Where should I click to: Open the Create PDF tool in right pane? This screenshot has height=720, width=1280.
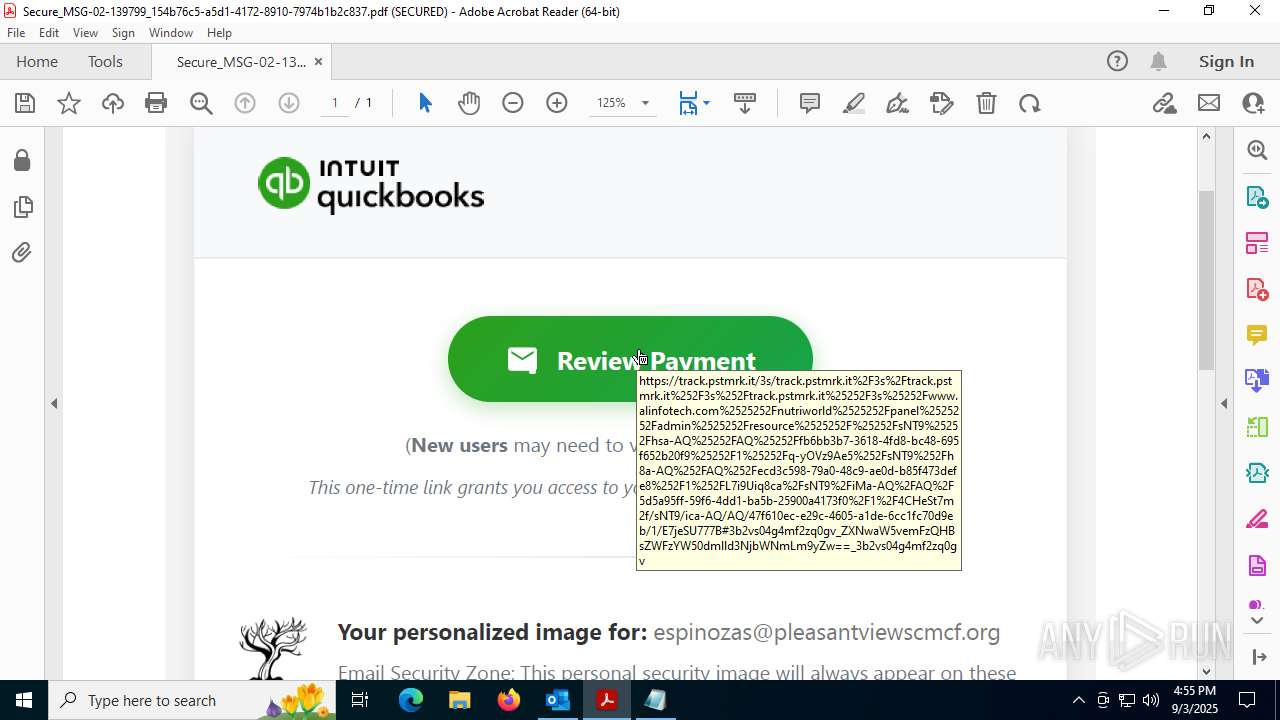[x=1257, y=289]
